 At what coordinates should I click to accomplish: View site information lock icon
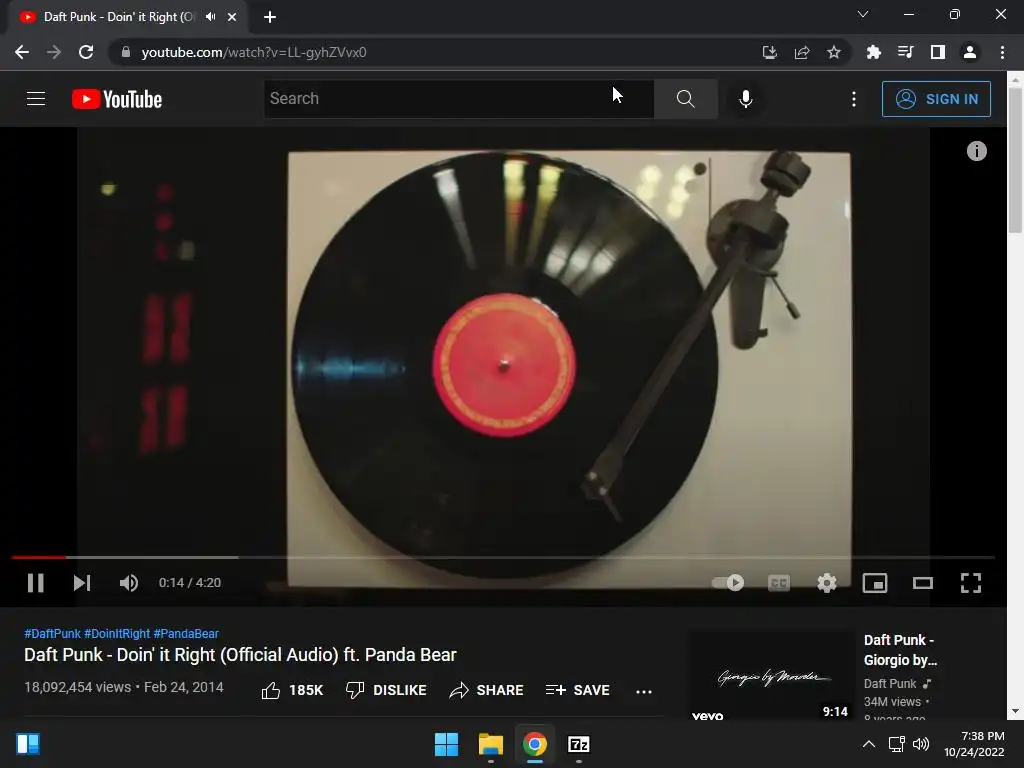point(126,52)
